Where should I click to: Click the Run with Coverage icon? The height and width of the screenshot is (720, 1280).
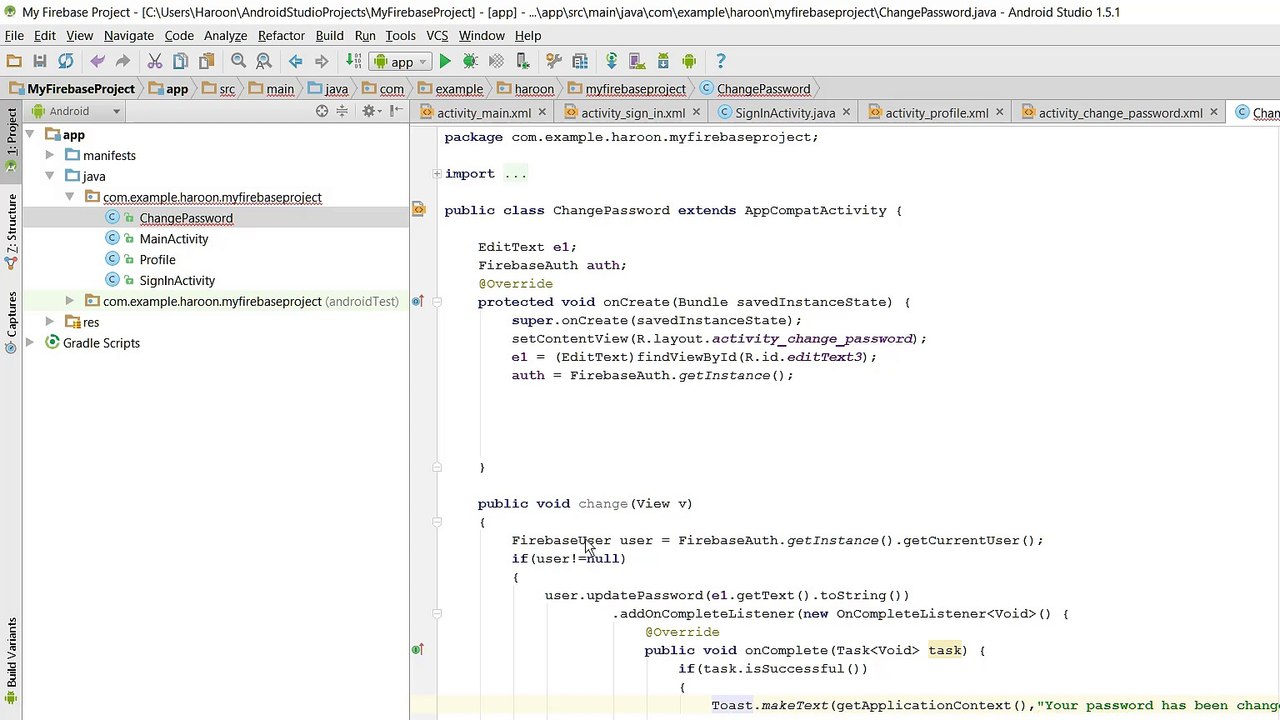point(496,62)
